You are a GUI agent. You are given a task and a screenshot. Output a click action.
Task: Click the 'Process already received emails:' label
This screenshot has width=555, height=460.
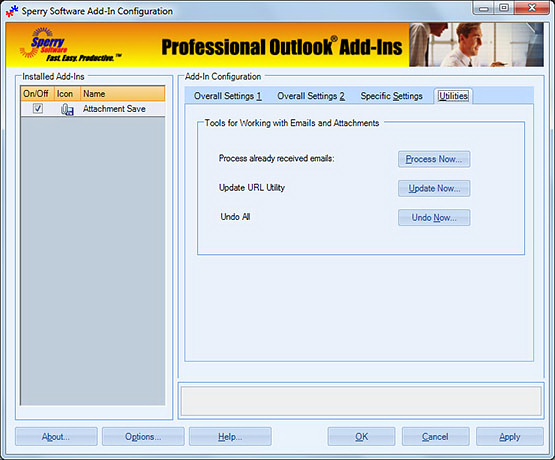276,159
